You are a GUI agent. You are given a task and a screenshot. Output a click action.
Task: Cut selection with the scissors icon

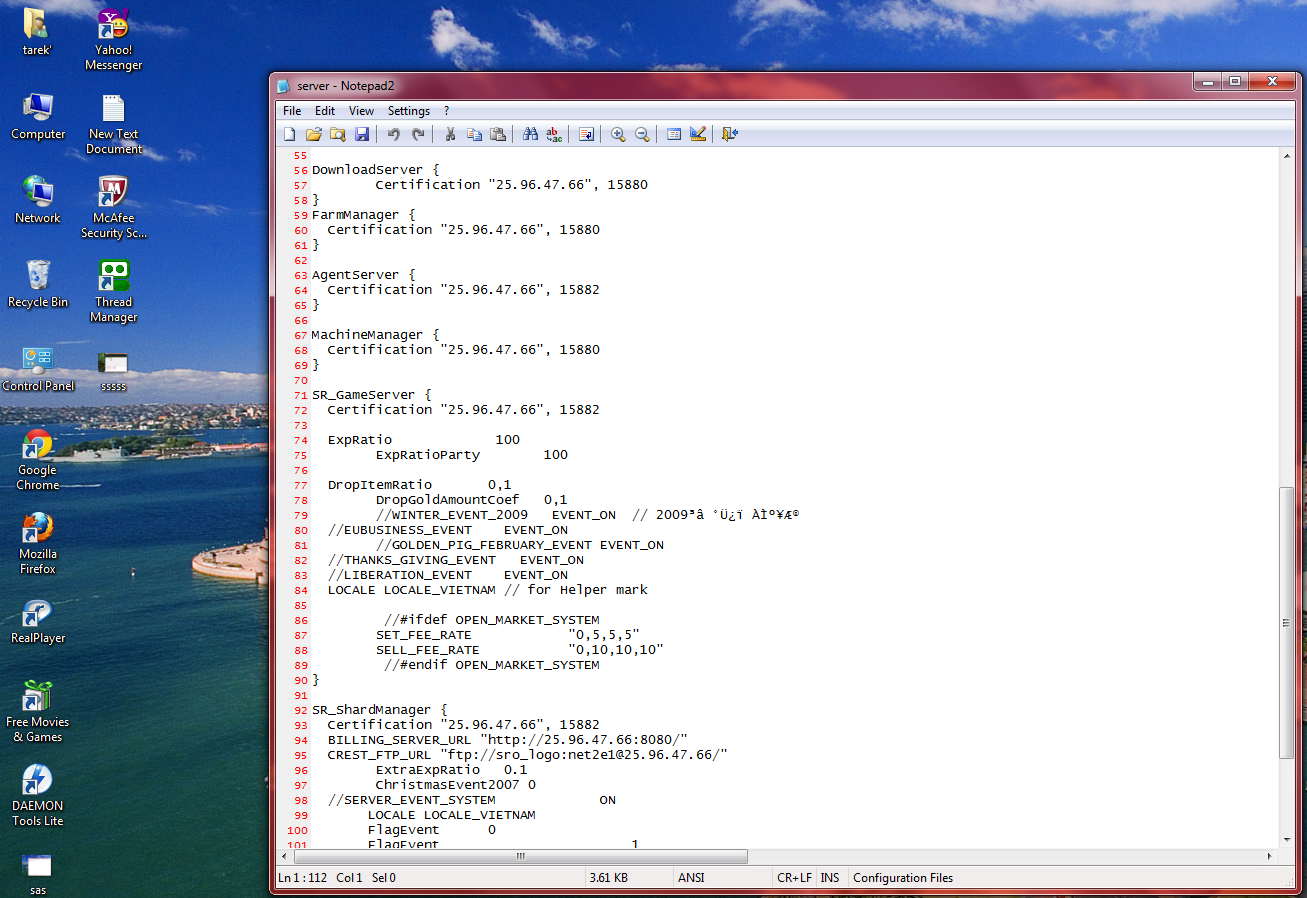450,134
